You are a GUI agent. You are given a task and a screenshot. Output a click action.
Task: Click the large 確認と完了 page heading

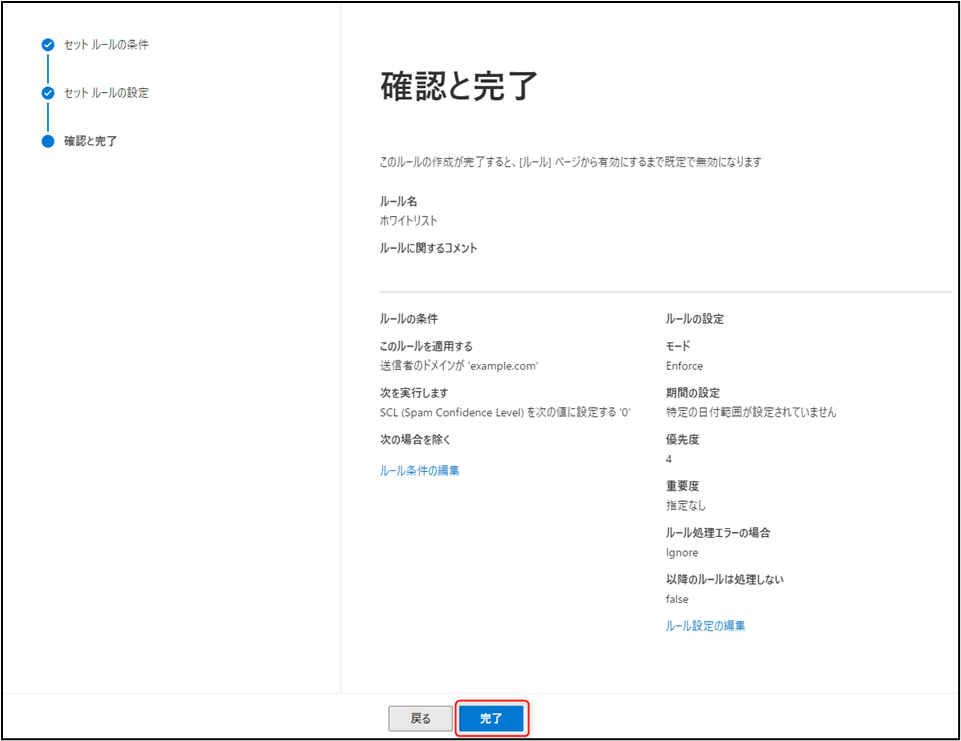click(x=459, y=87)
